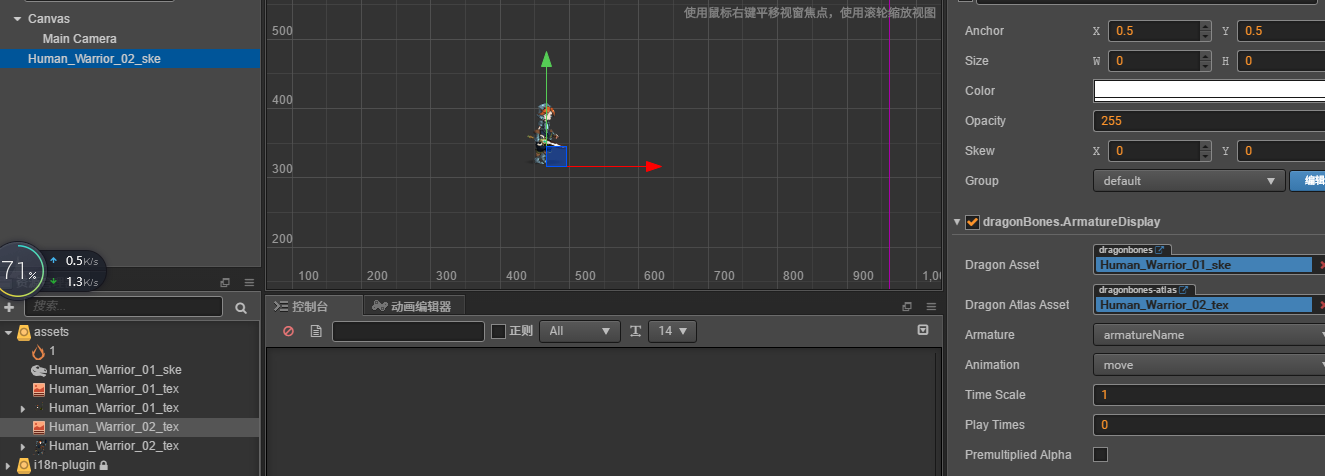Adjust Skew X stepper arrows
Screen dimensions: 1325x476
[x=1205, y=151]
